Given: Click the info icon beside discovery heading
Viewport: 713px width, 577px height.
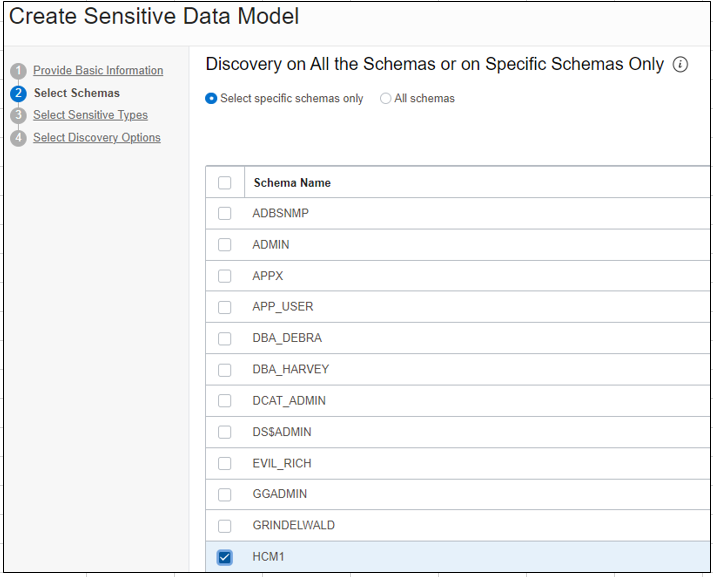Looking at the screenshot, I should [680, 65].
